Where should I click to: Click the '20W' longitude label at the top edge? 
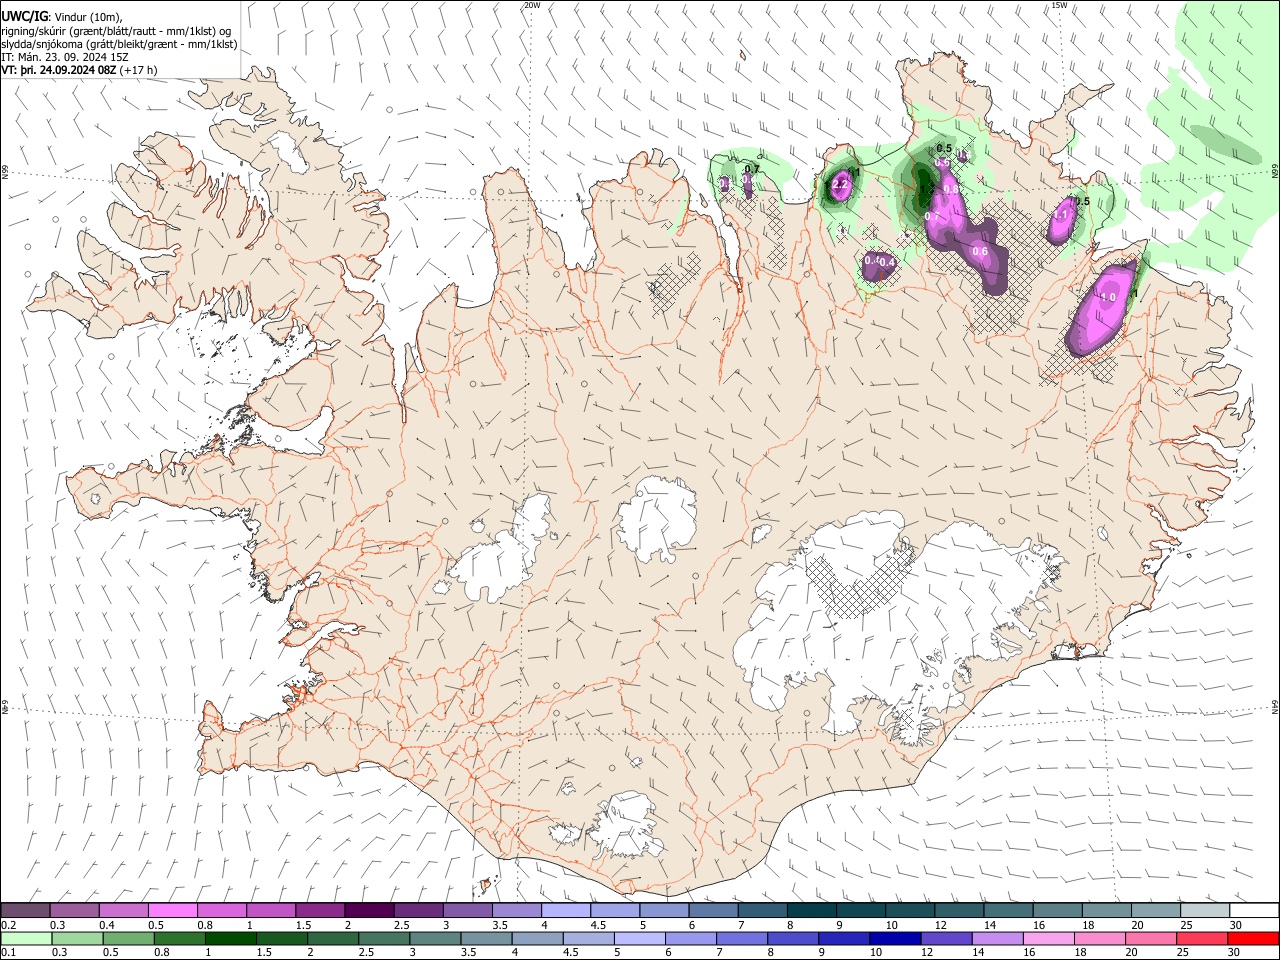pyautogui.click(x=532, y=5)
